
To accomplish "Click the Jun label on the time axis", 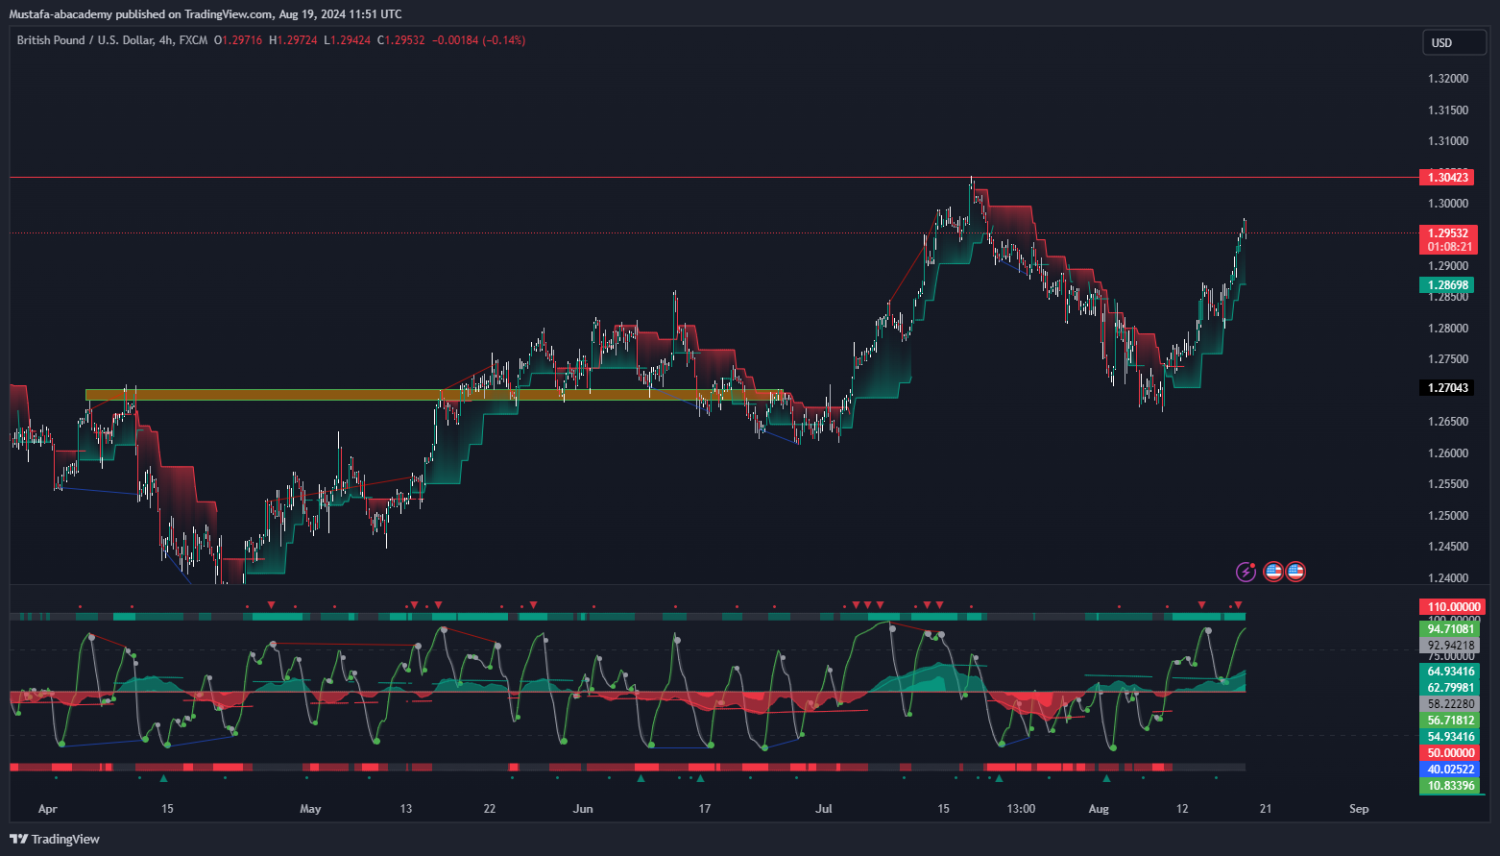I will point(583,809).
